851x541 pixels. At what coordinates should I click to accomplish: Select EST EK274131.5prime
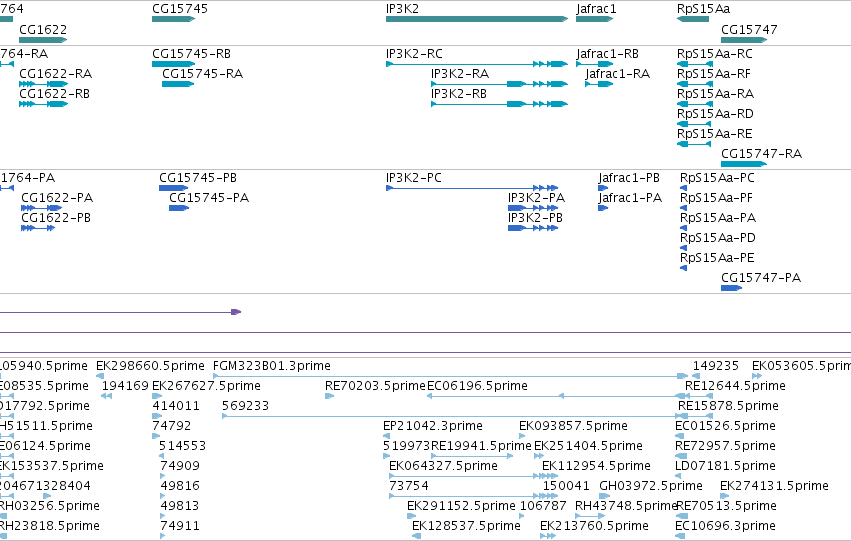774,487
